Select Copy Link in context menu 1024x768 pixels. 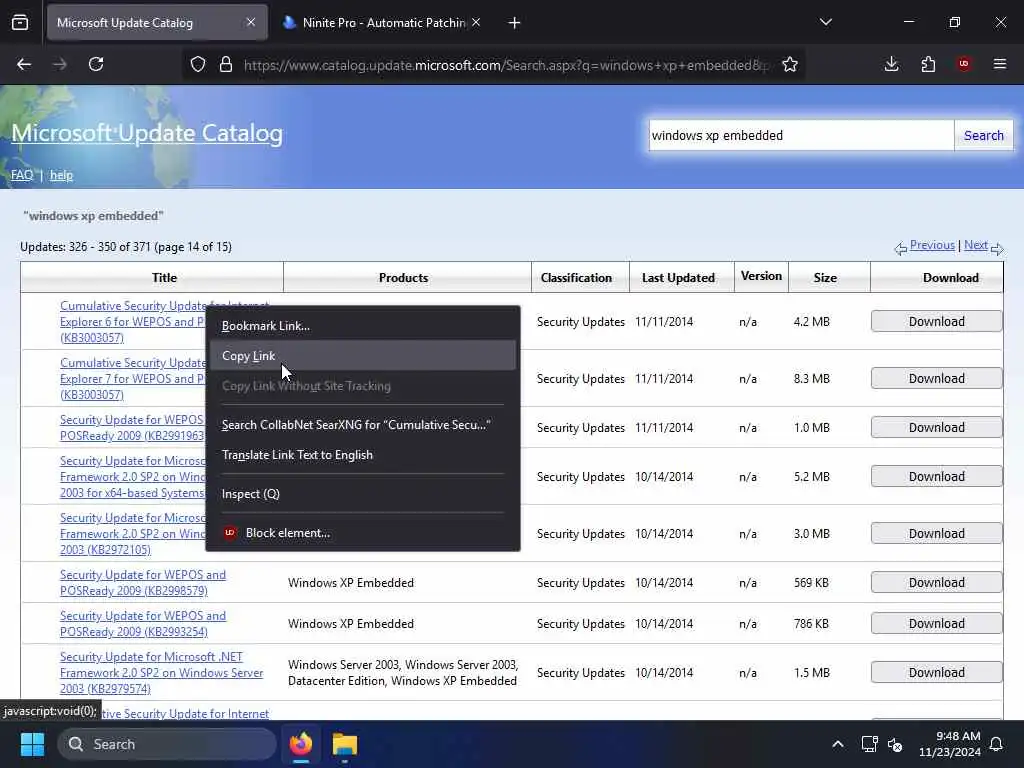[363, 355]
